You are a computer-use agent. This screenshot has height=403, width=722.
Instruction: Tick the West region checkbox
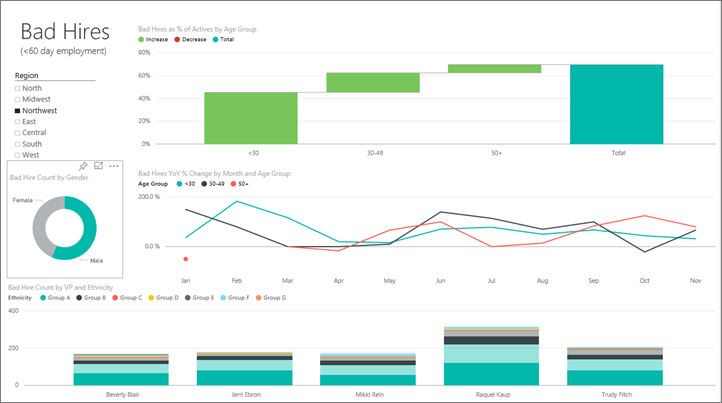tap(17, 155)
